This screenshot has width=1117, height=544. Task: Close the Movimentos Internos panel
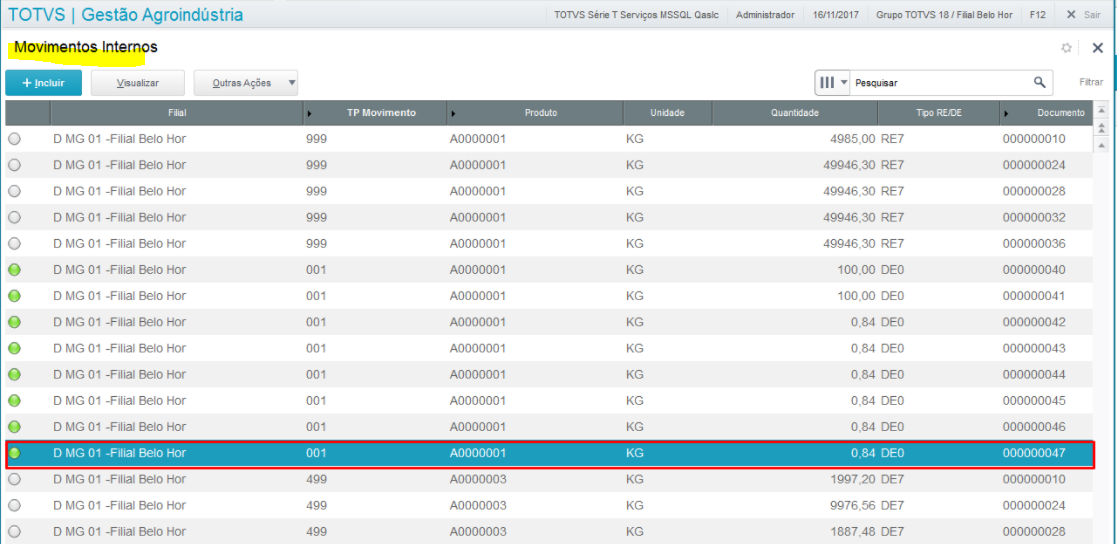pyautogui.click(x=1098, y=48)
